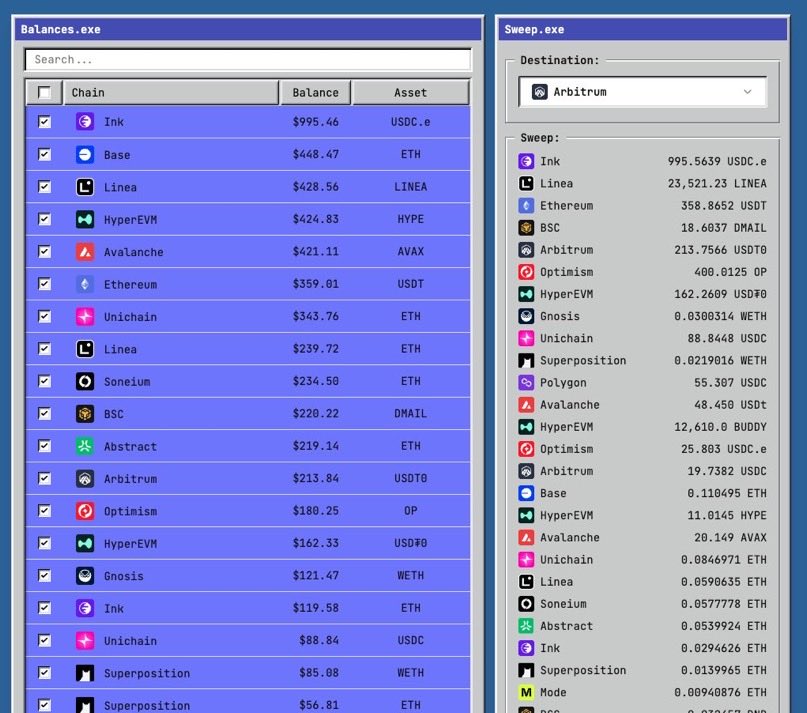The height and width of the screenshot is (713, 807).
Task: Click the Soneium icon in Sweep list
Action: click(x=526, y=604)
